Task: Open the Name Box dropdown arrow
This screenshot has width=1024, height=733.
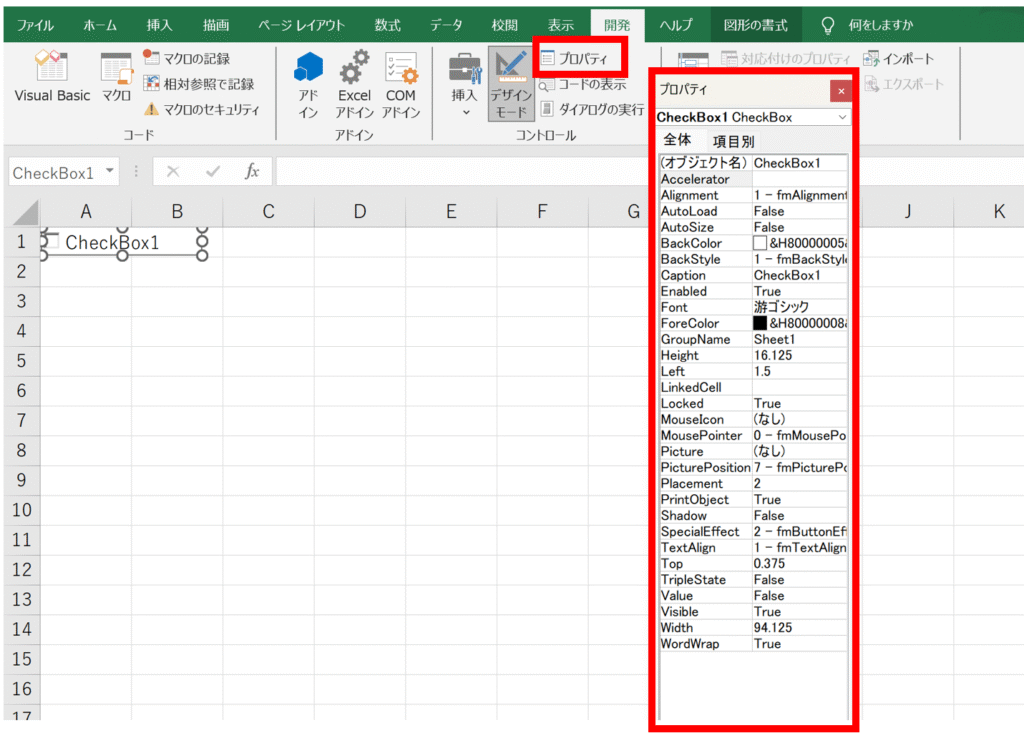Action: click(x=109, y=172)
